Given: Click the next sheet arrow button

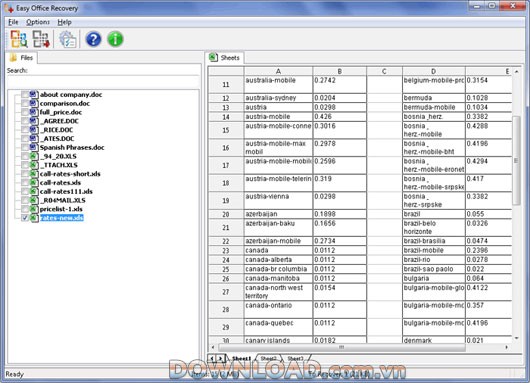Looking at the screenshot, I should pyautogui.click(x=220, y=358).
